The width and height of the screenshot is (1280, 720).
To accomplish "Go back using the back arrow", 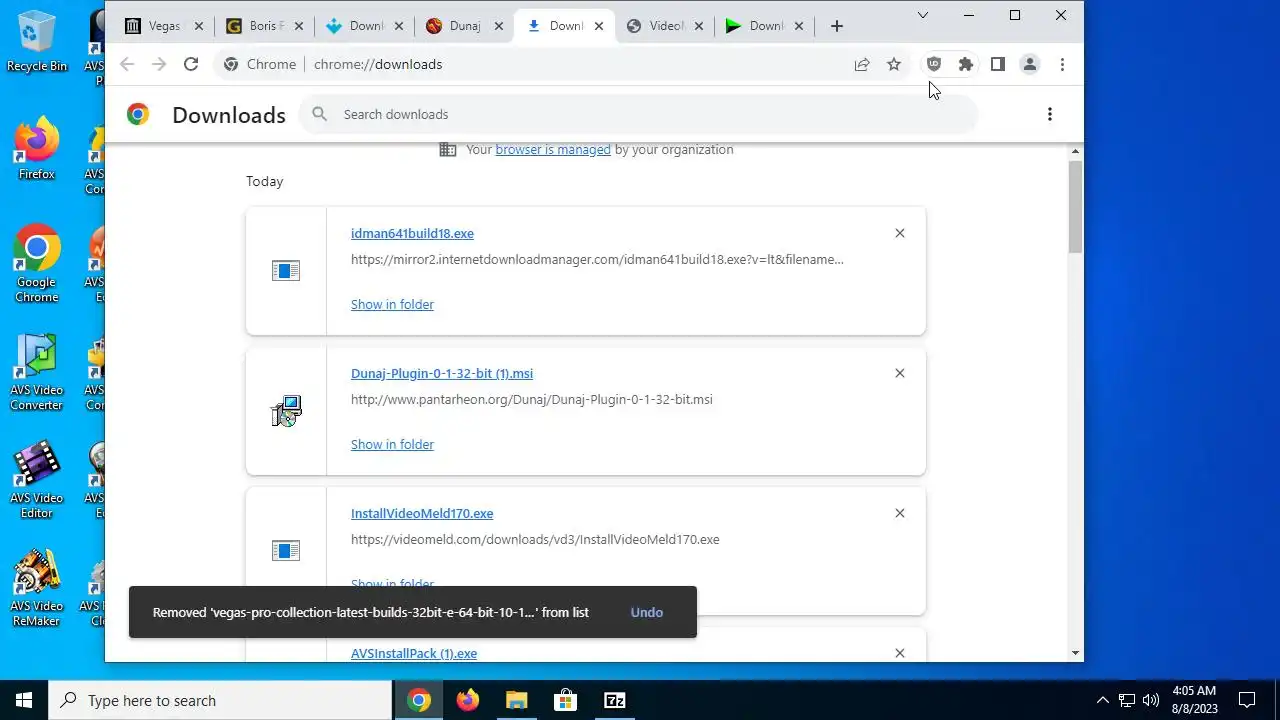I will pyautogui.click(x=127, y=64).
